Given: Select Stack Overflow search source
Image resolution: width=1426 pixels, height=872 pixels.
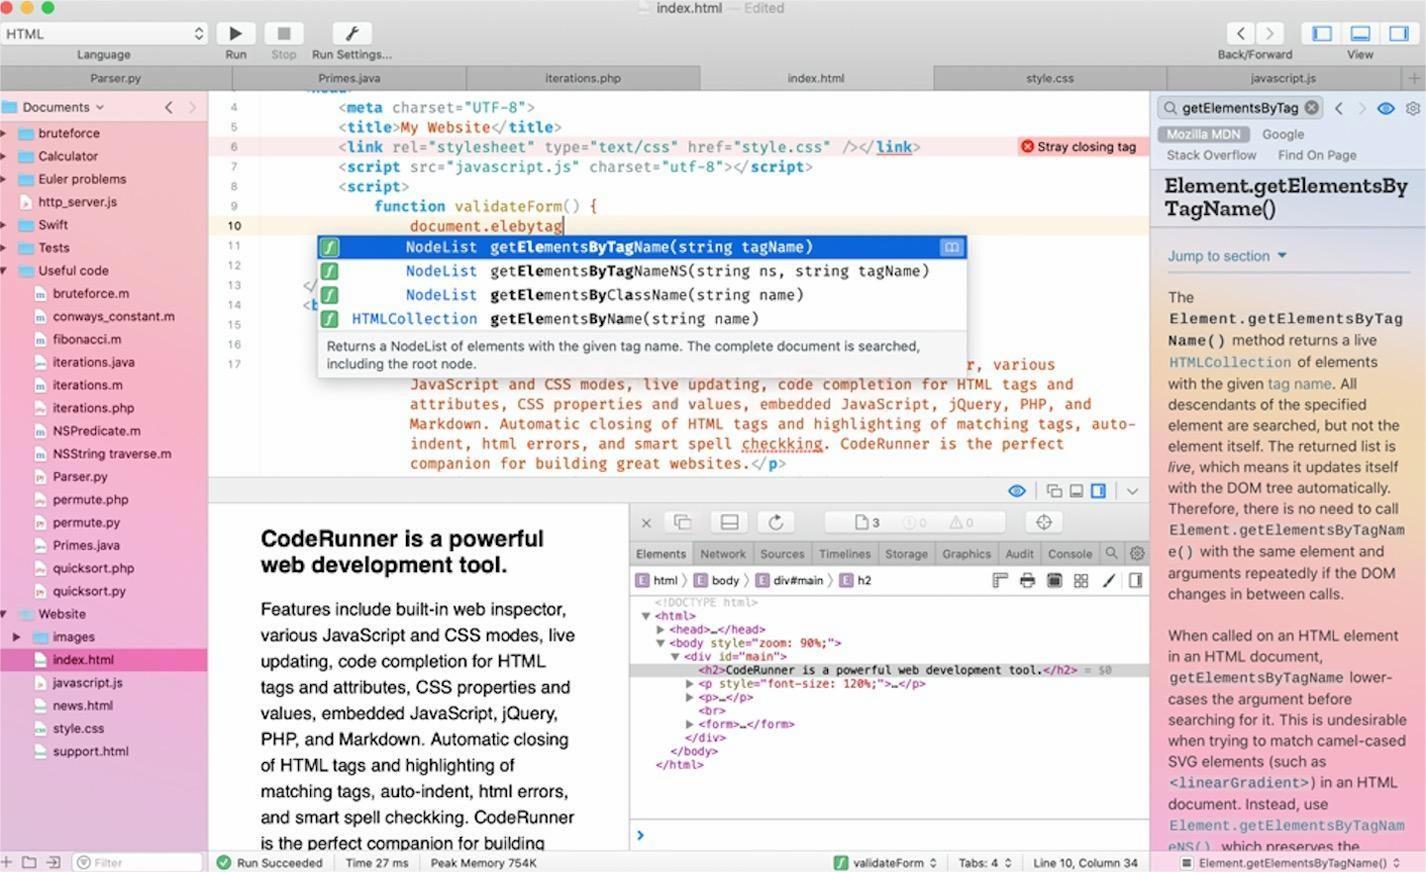Looking at the screenshot, I should [1211, 155].
